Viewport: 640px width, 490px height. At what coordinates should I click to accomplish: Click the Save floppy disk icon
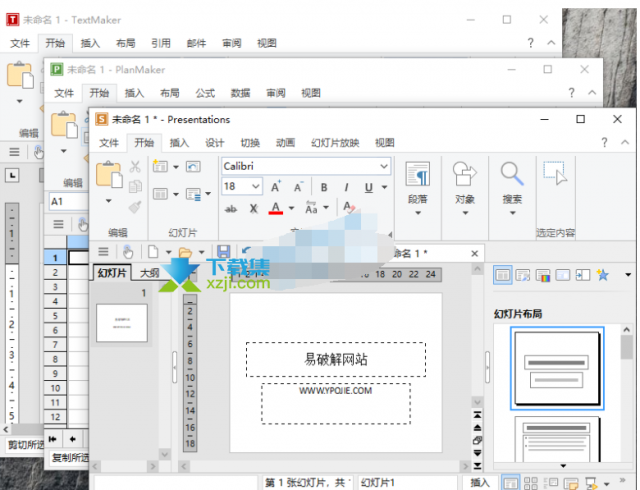[224, 252]
